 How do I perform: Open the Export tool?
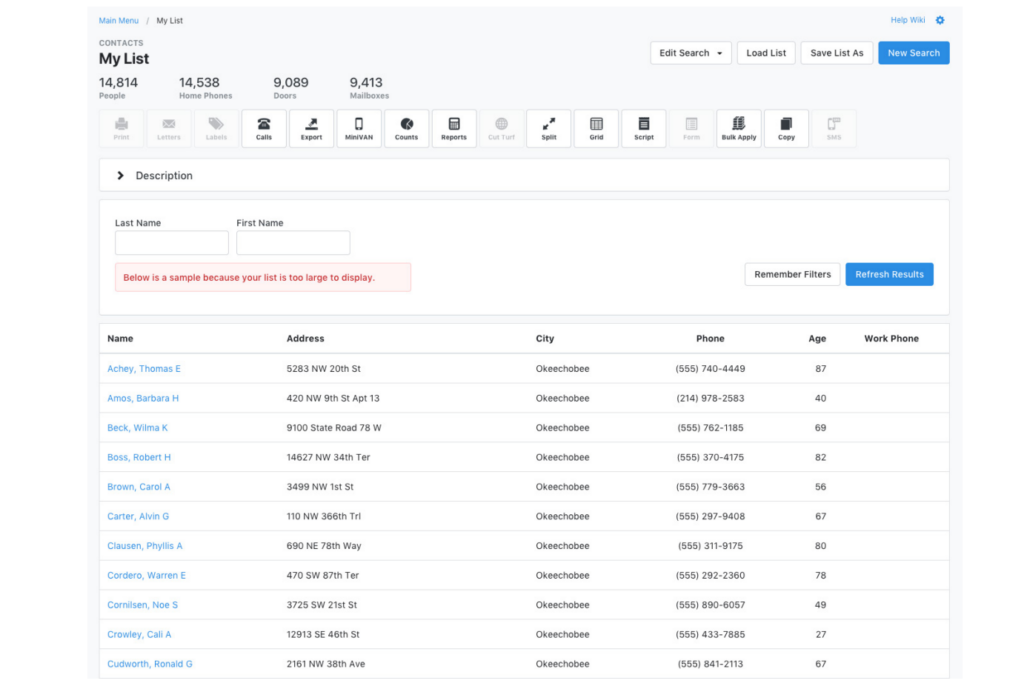click(311, 128)
